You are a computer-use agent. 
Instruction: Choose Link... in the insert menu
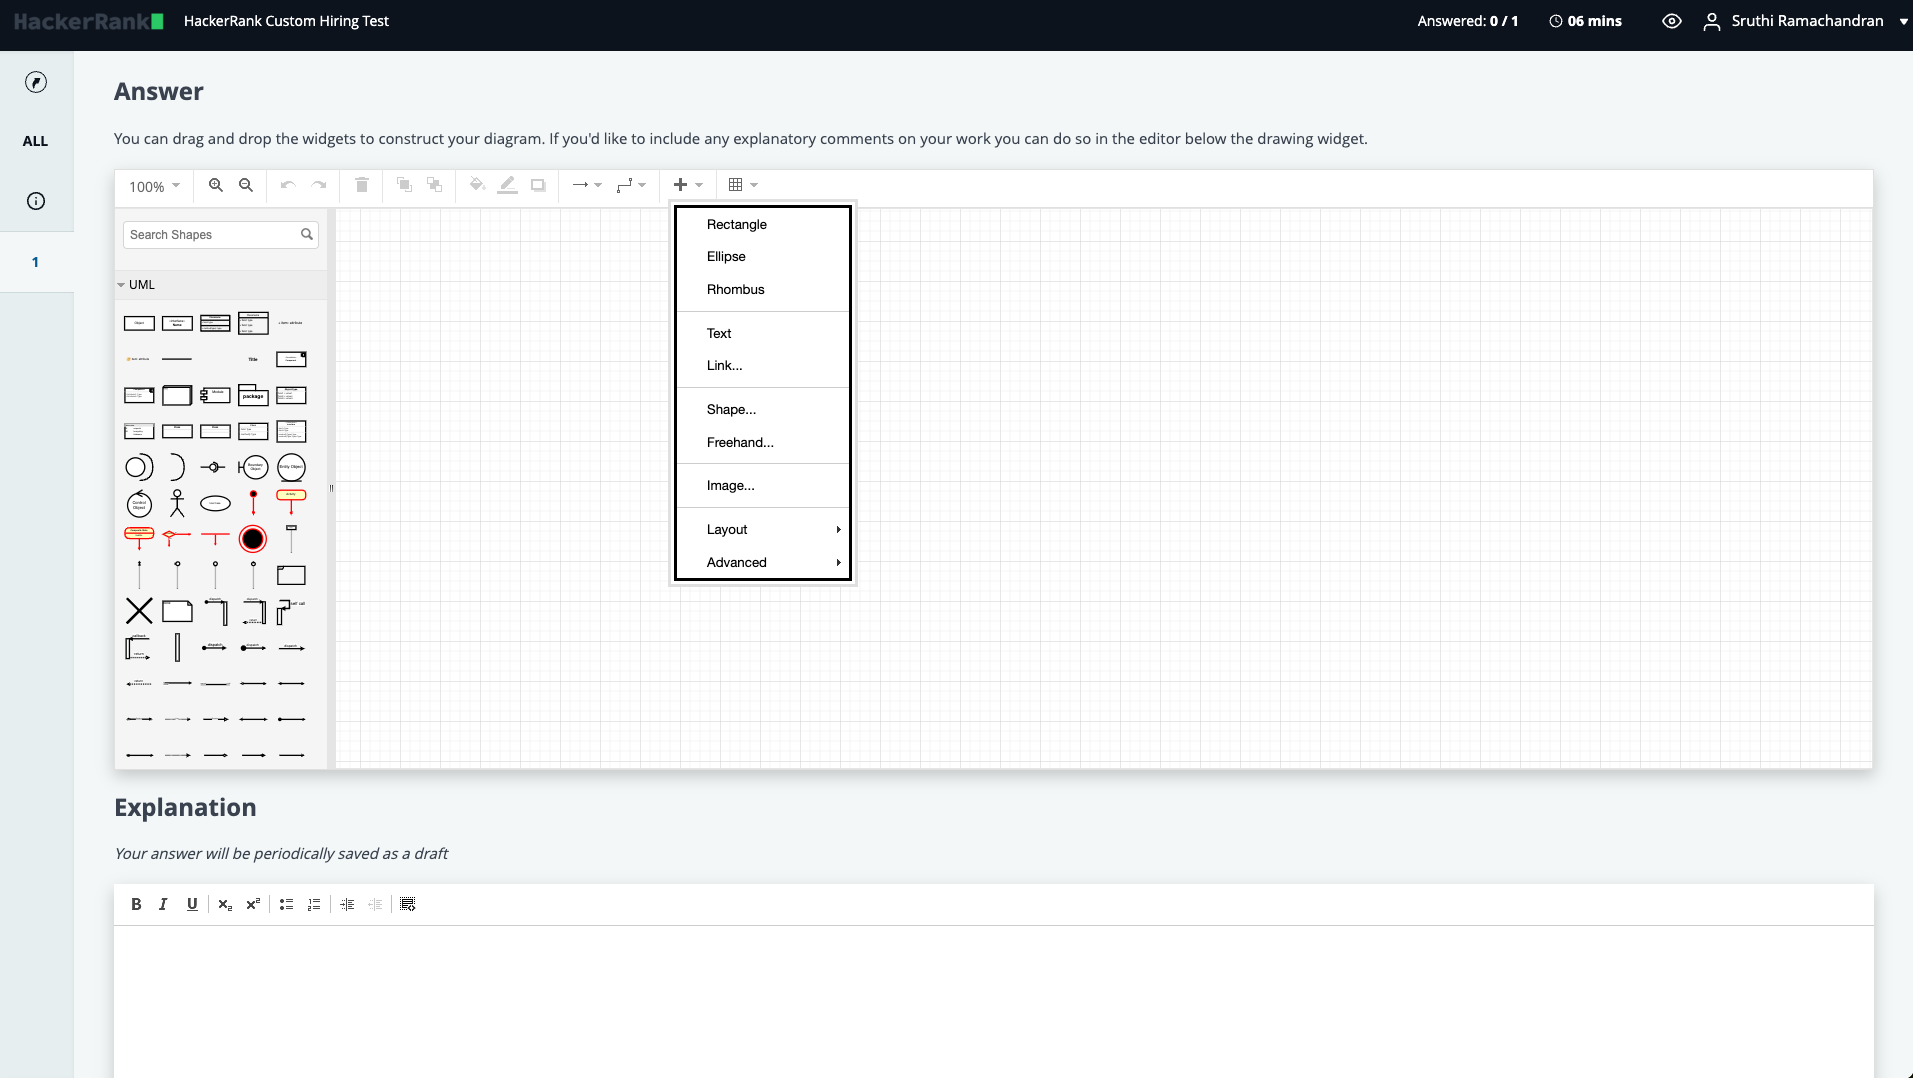tap(763, 366)
